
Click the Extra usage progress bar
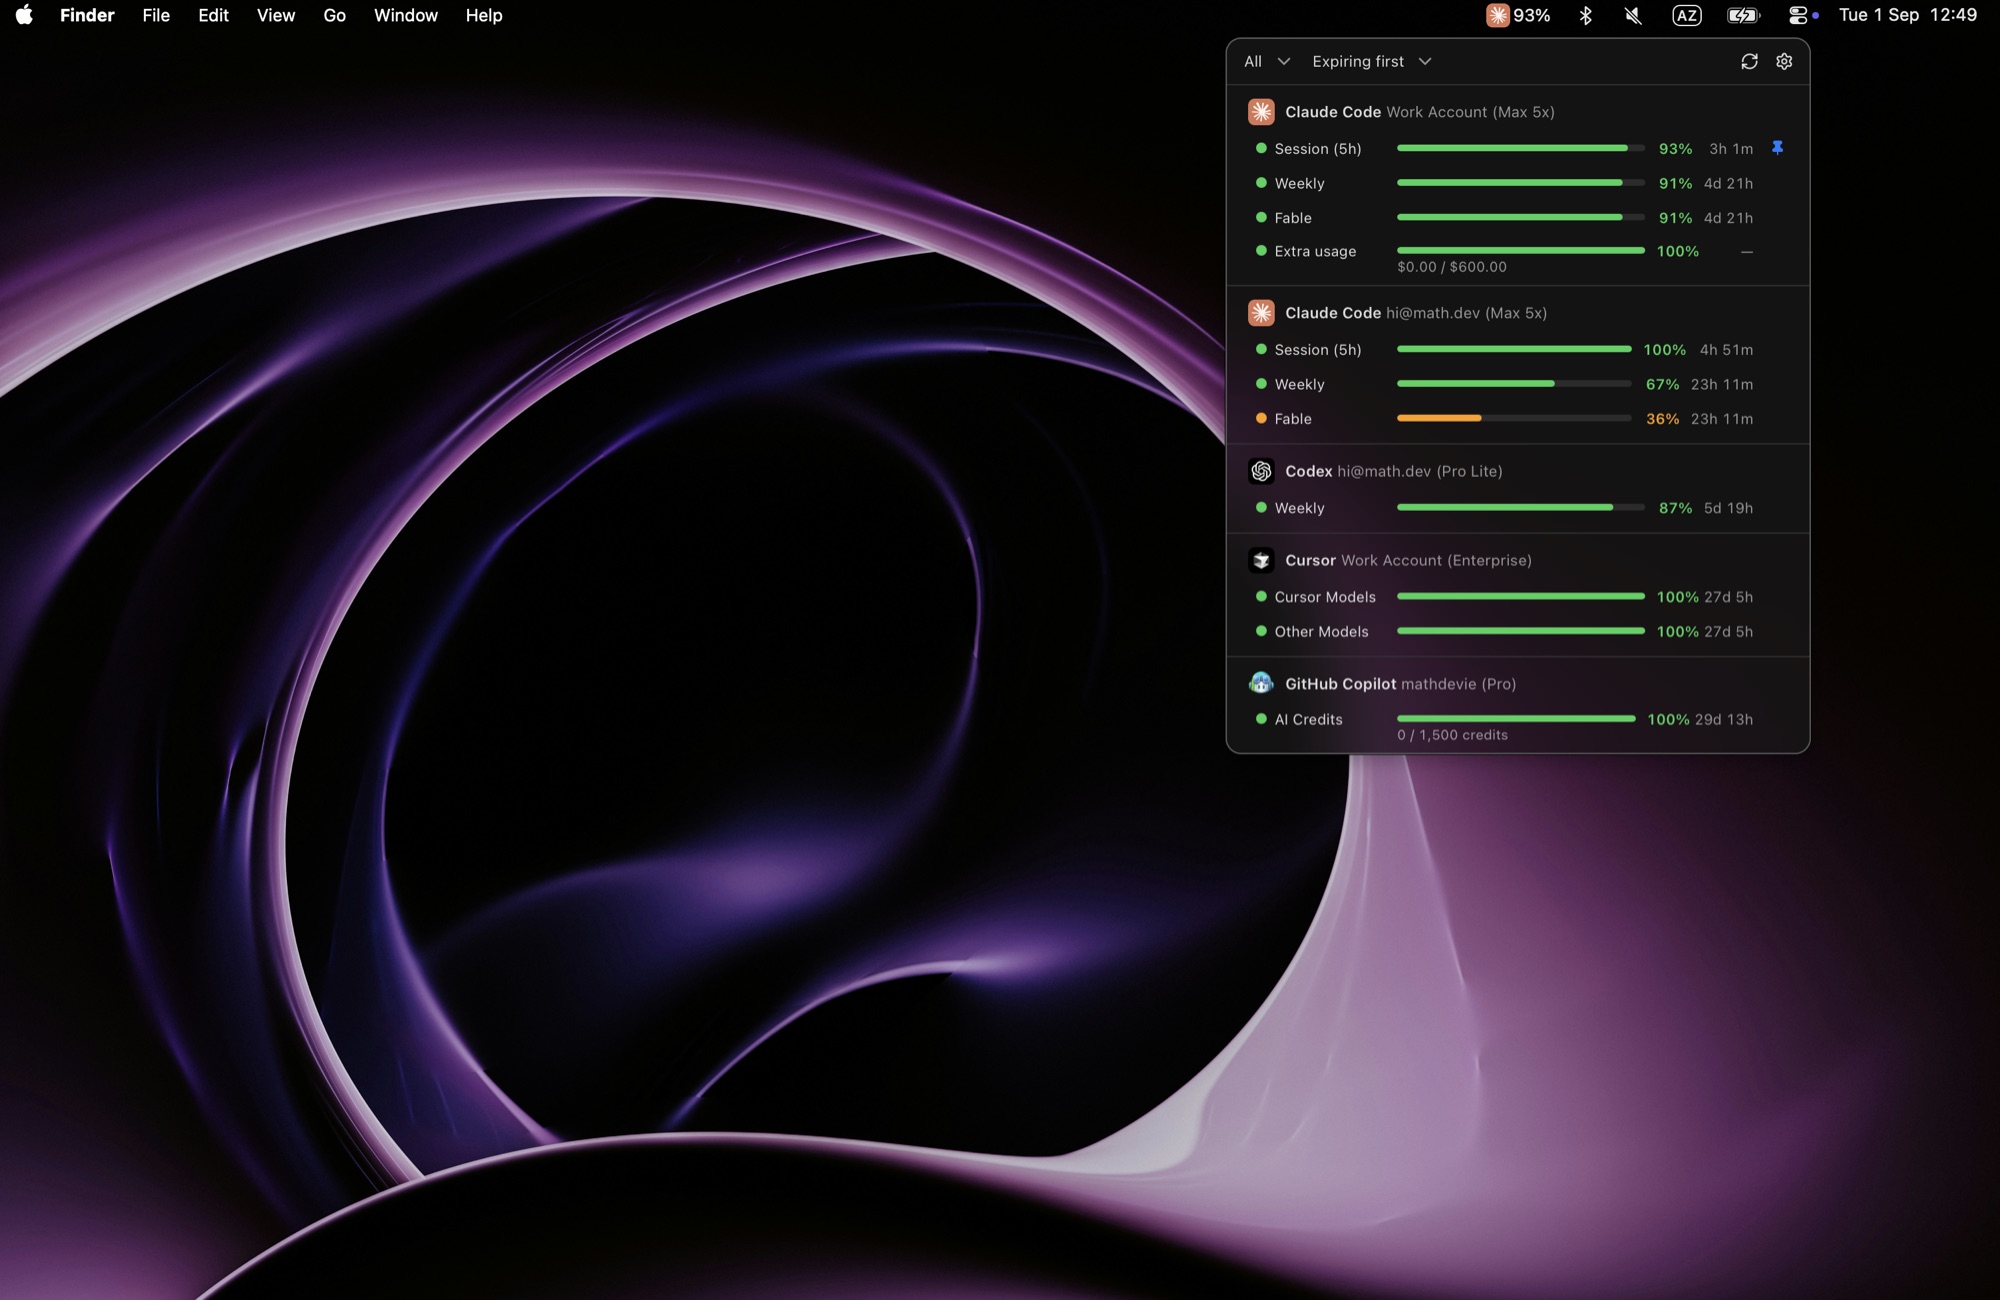[1520, 250]
